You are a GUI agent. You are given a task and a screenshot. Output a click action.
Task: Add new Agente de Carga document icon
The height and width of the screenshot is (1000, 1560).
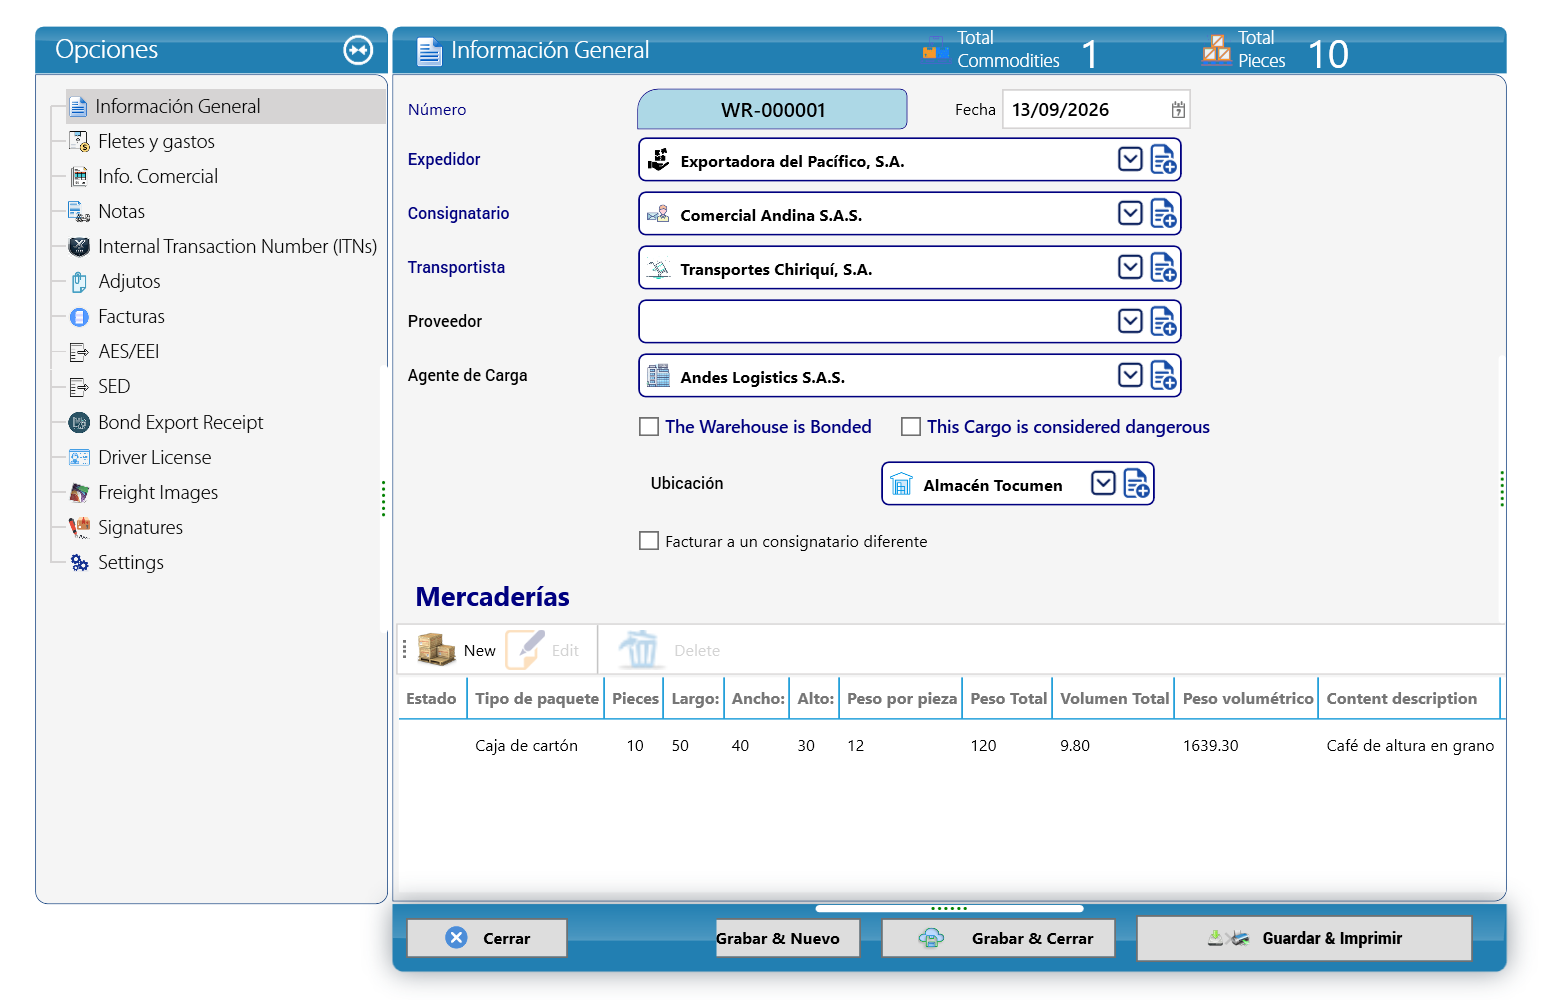[1163, 376]
